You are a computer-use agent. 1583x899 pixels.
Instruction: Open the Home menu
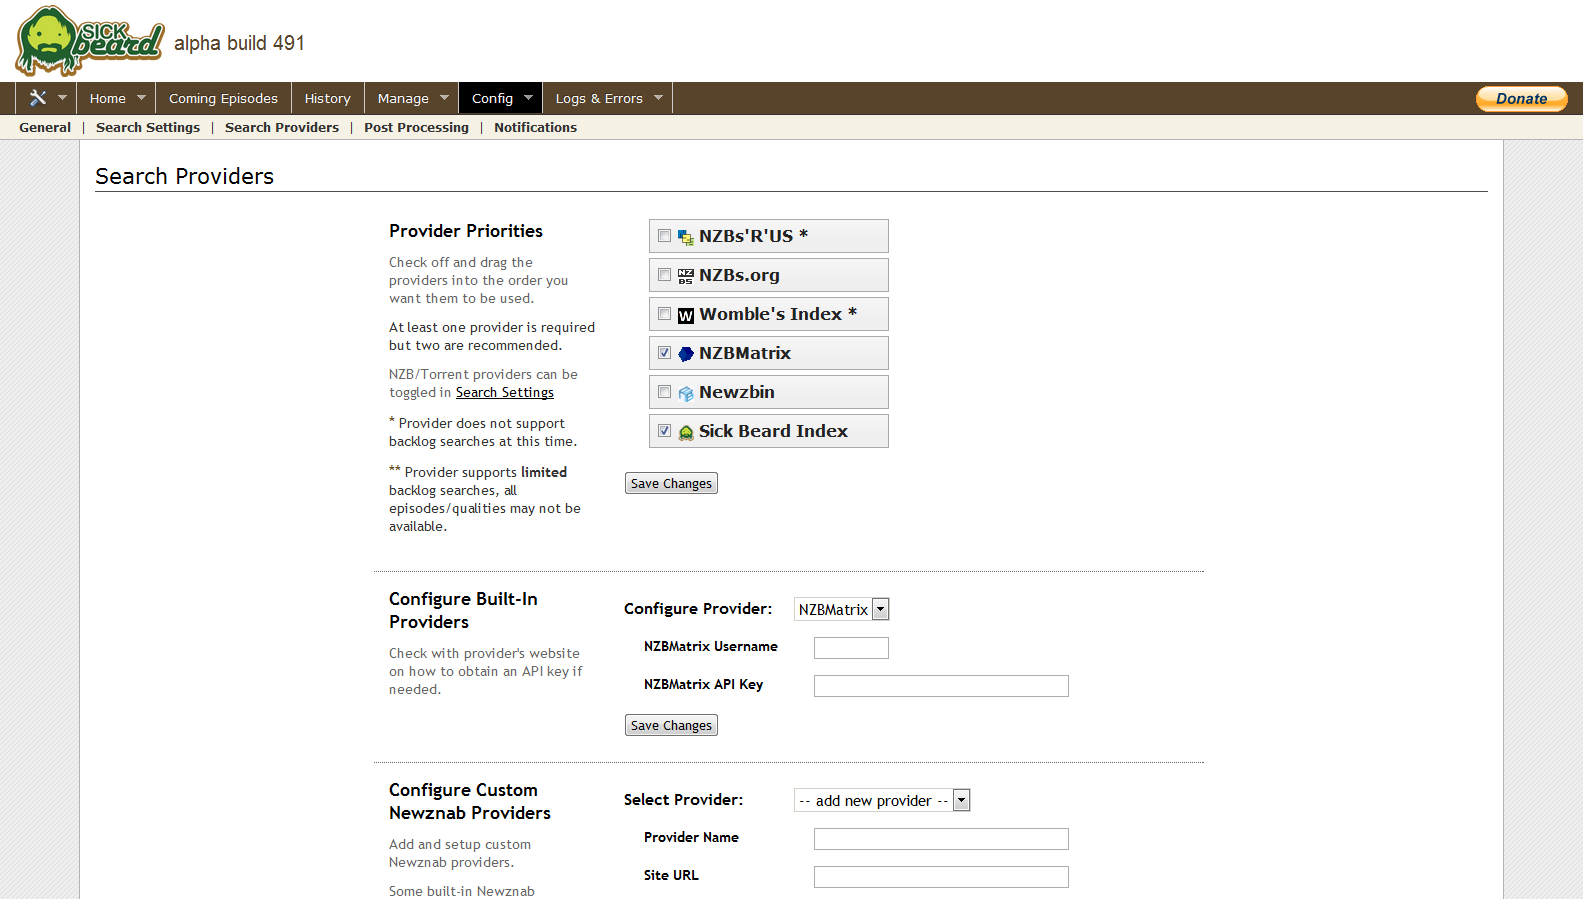108,98
